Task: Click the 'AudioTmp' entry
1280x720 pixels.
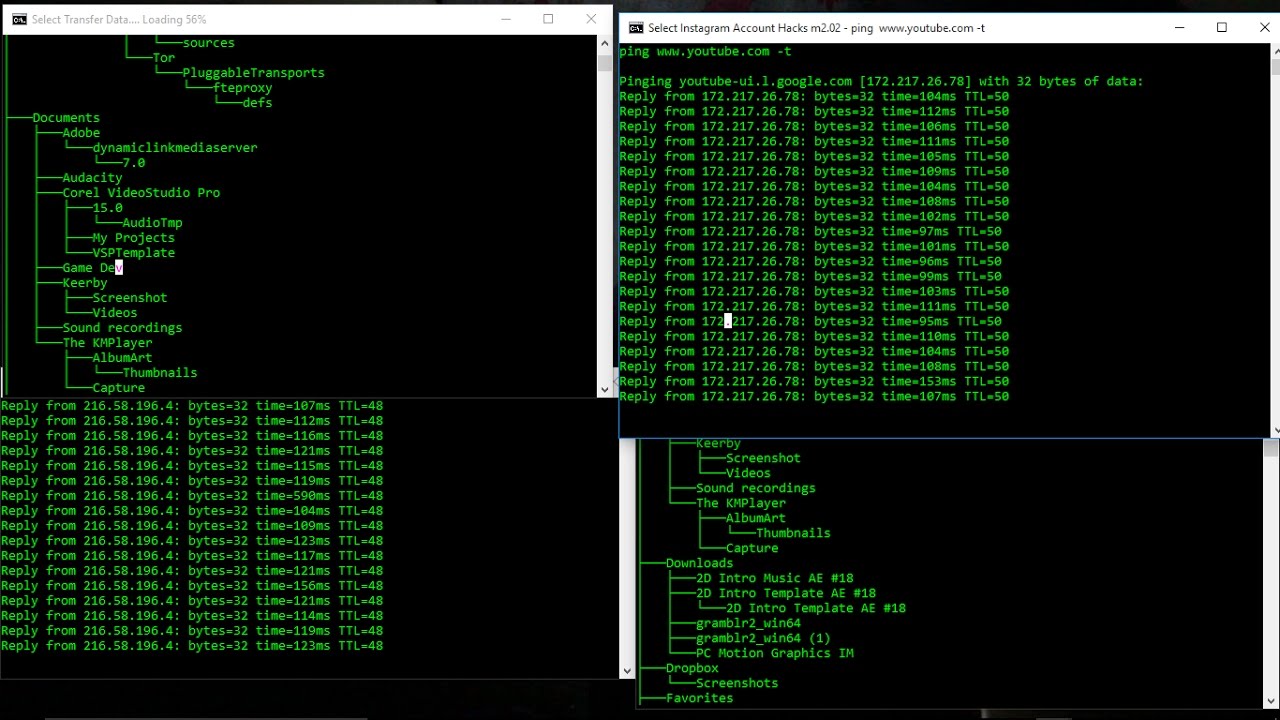Action: 152,223
